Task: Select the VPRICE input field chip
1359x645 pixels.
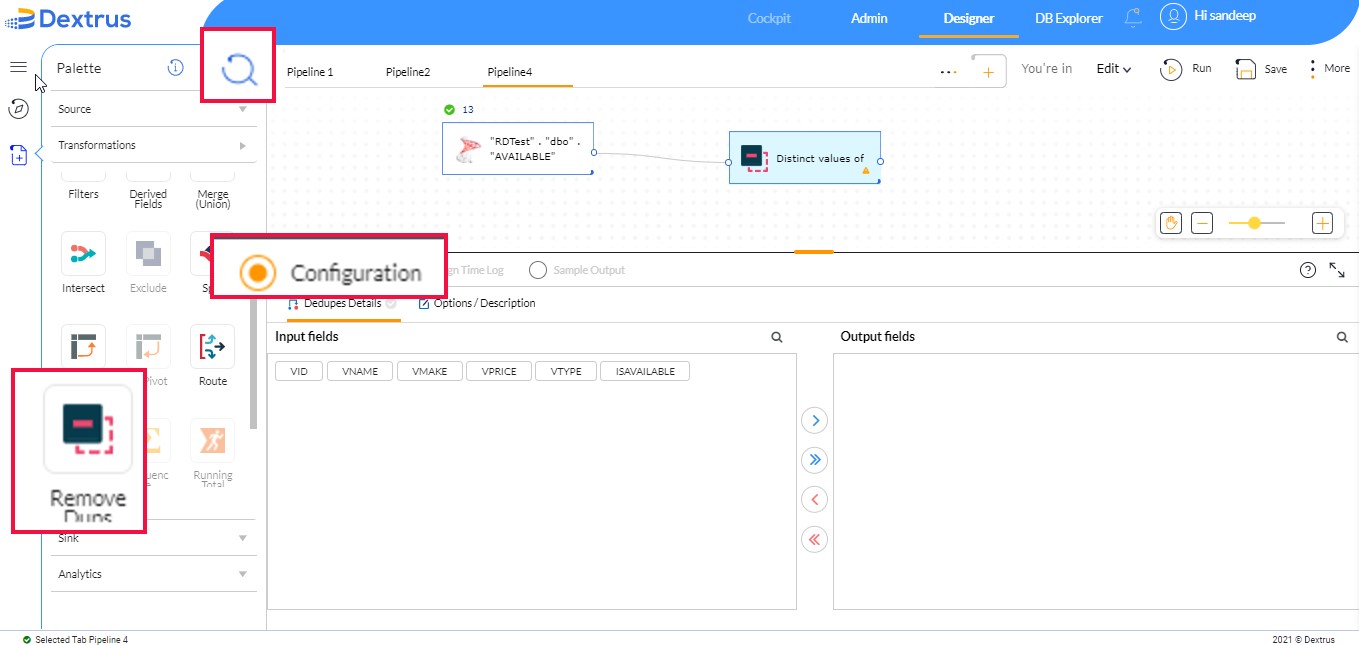Action: click(x=499, y=371)
